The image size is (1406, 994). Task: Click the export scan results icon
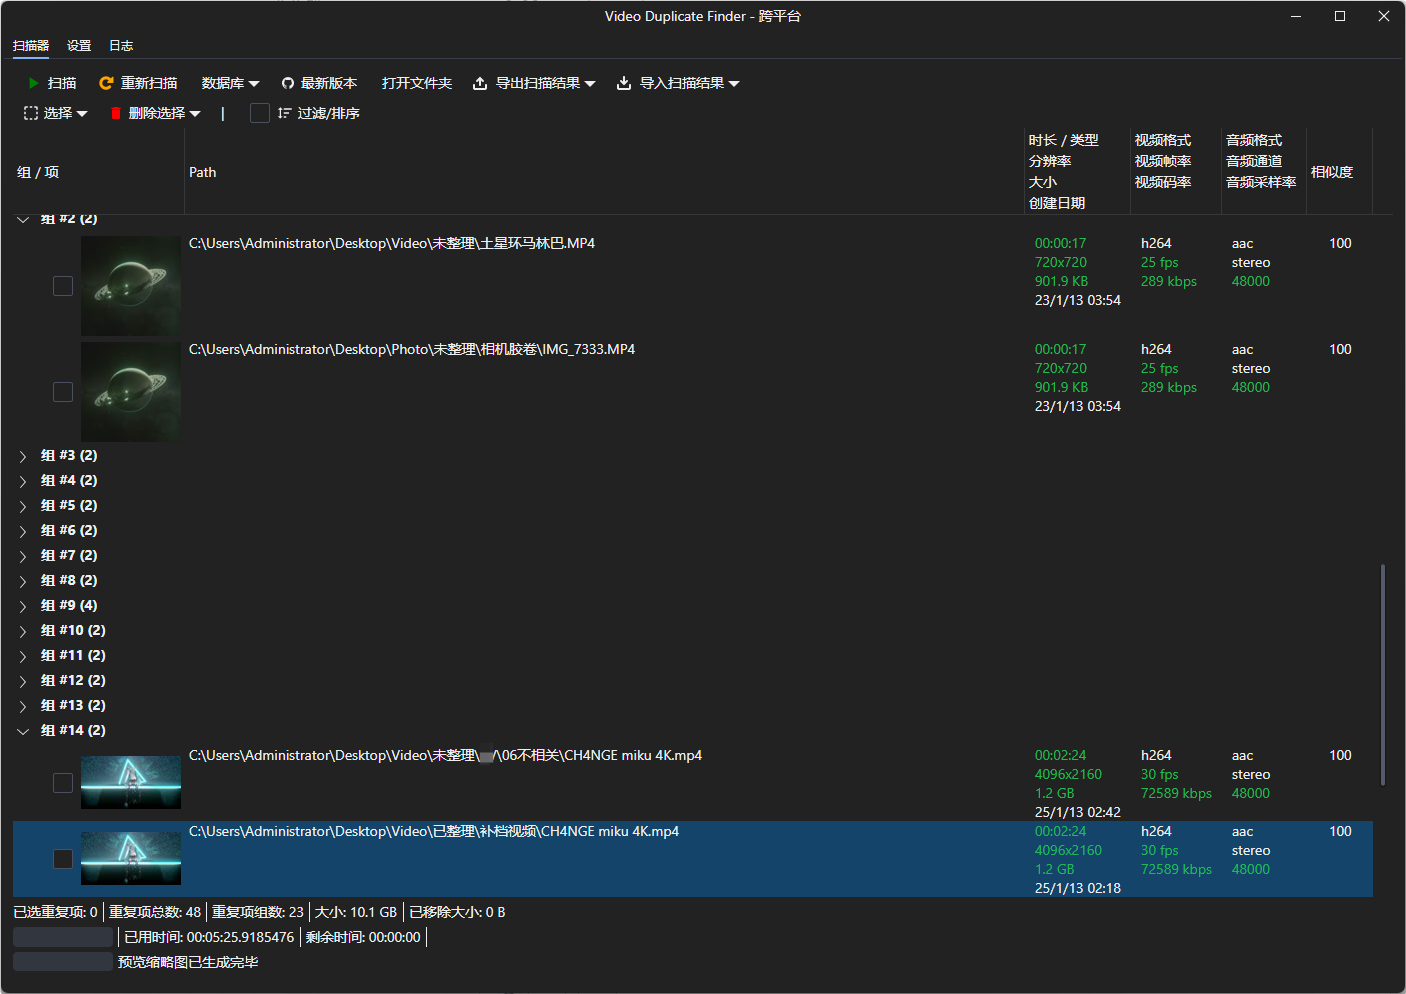(x=480, y=83)
